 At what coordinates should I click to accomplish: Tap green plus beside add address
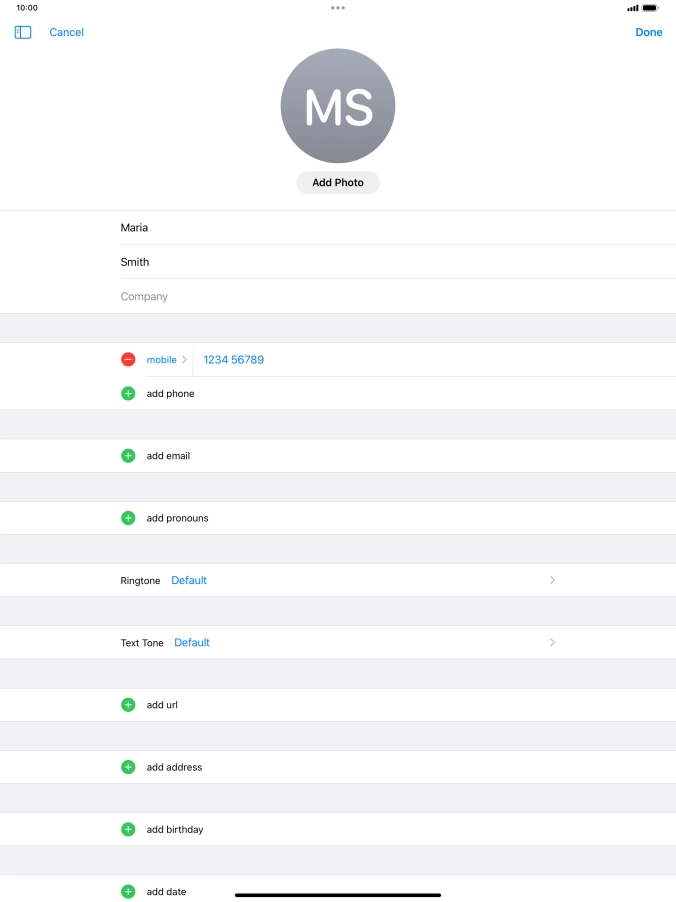coord(128,767)
